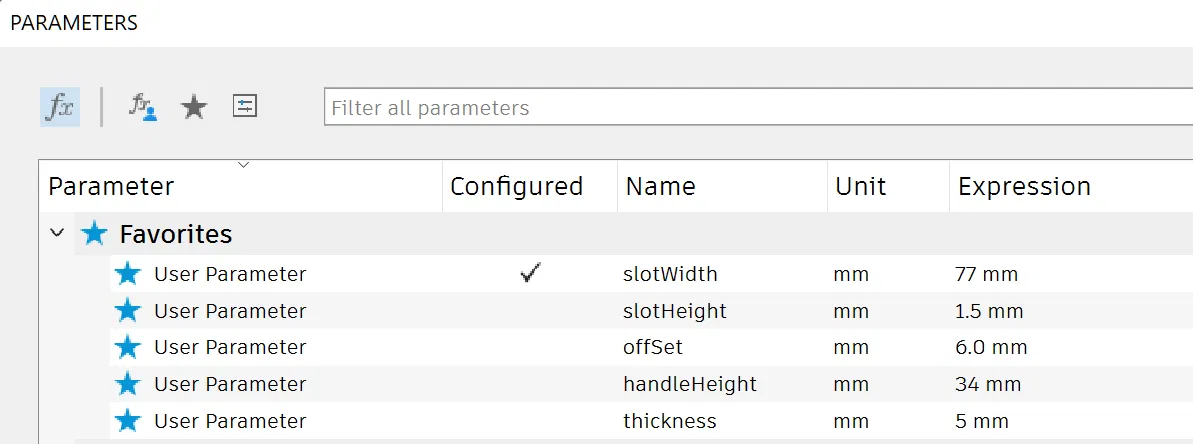Click the Expression column header
This screenshot has height=444, width=1193.
[1024, 187]
